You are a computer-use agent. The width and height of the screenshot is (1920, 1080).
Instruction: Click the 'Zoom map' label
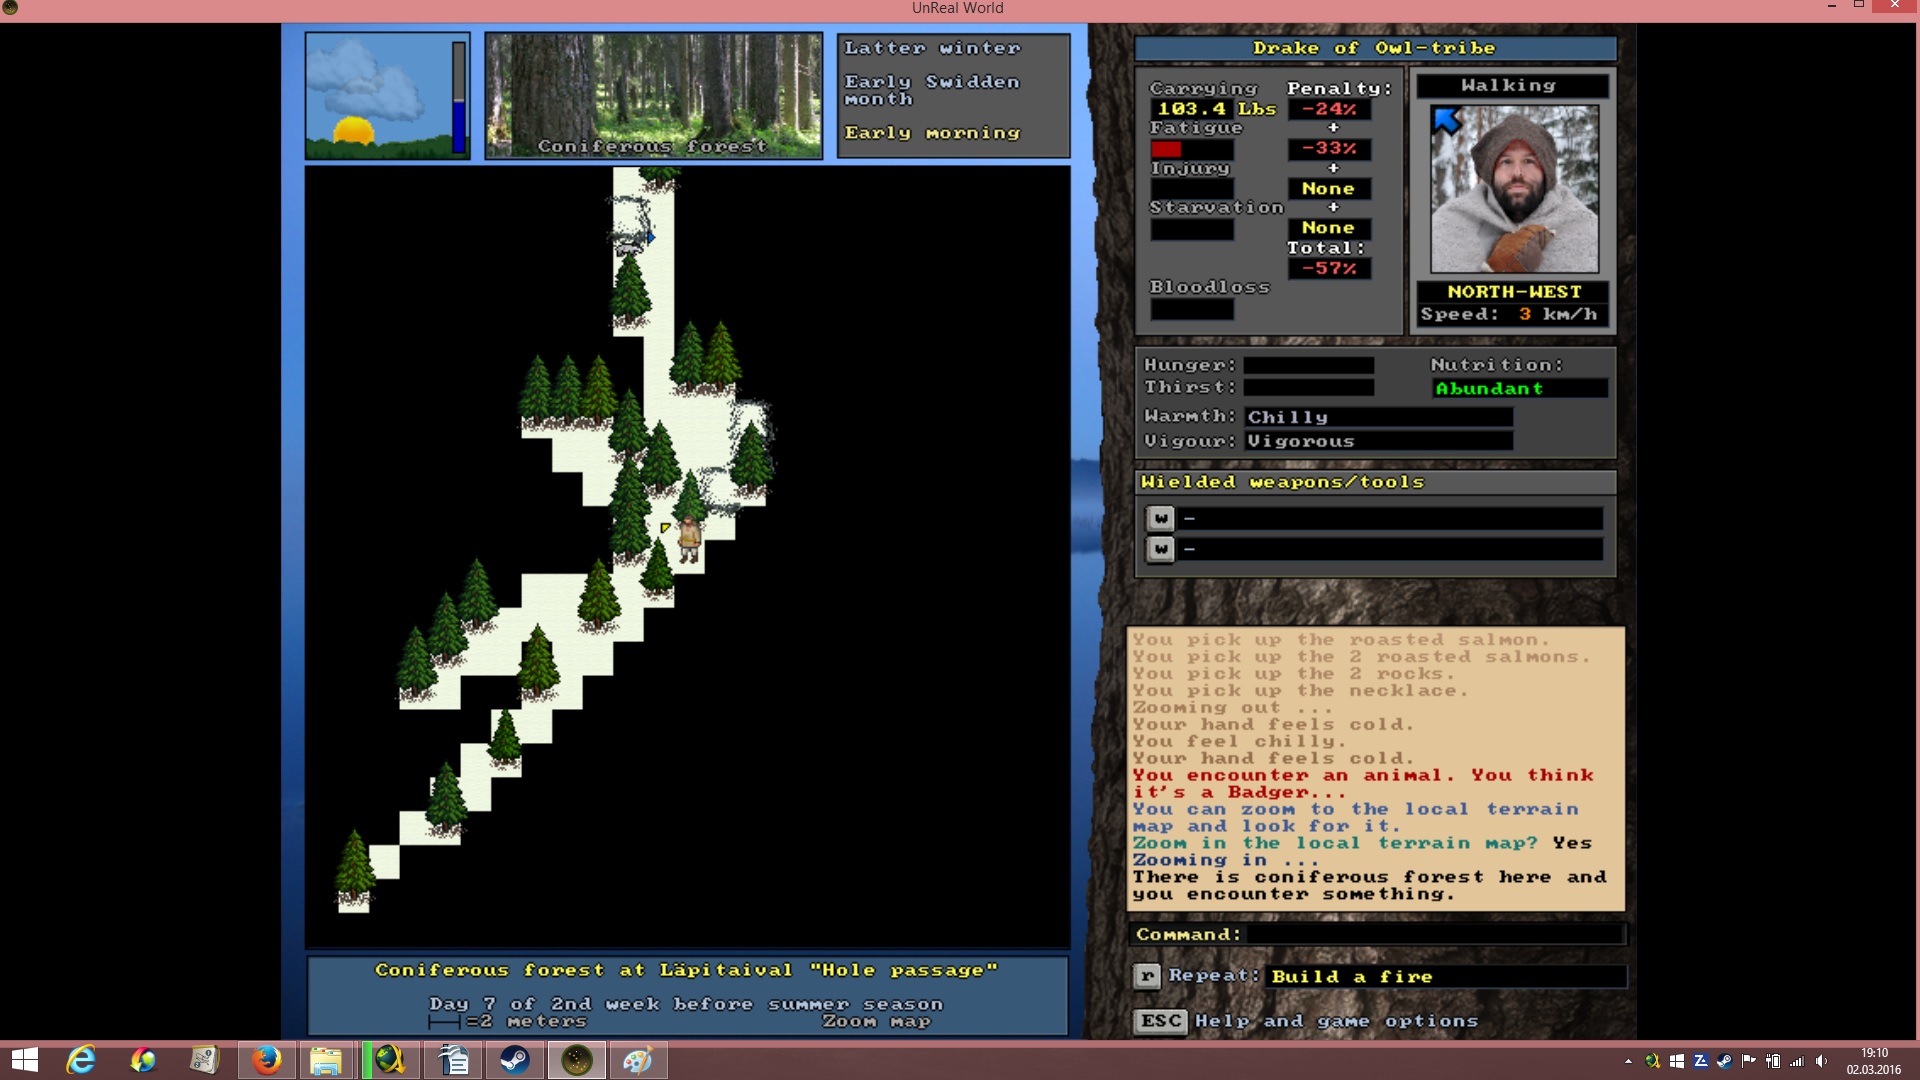tap(876, 1021)
